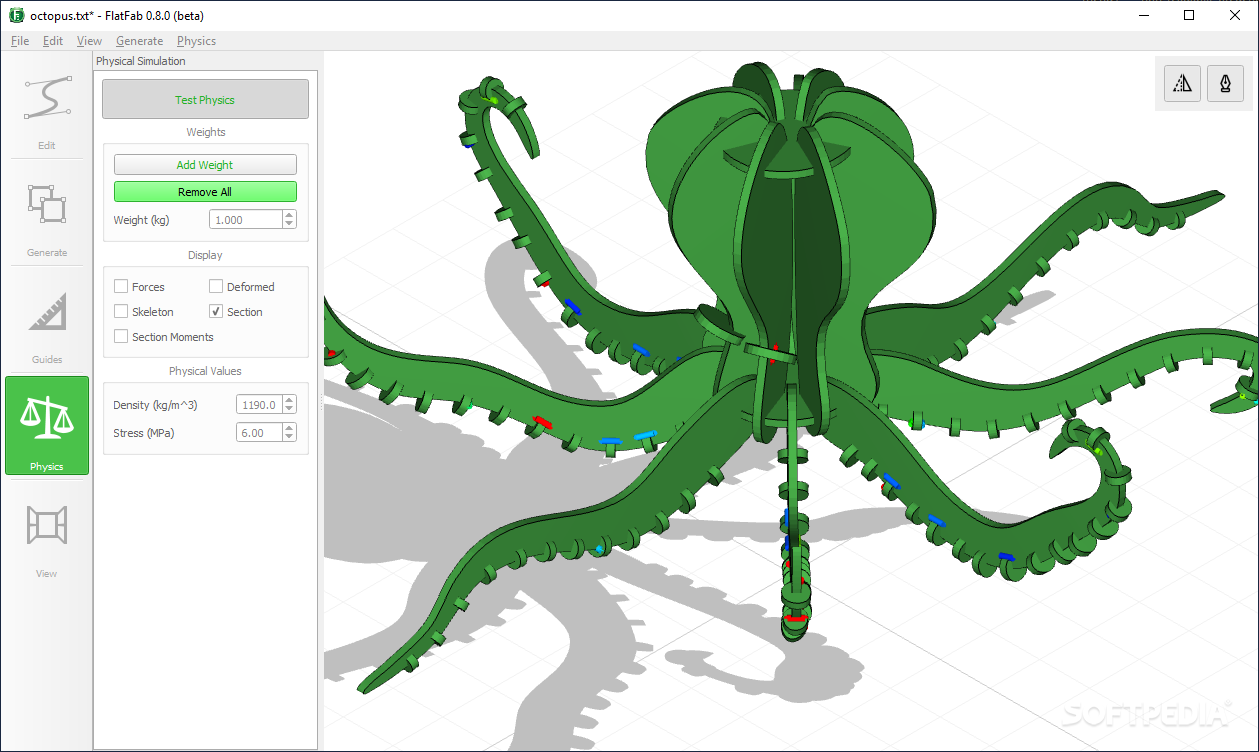Click the Test Physics button

pyautogui.click(x=205, y=100)
